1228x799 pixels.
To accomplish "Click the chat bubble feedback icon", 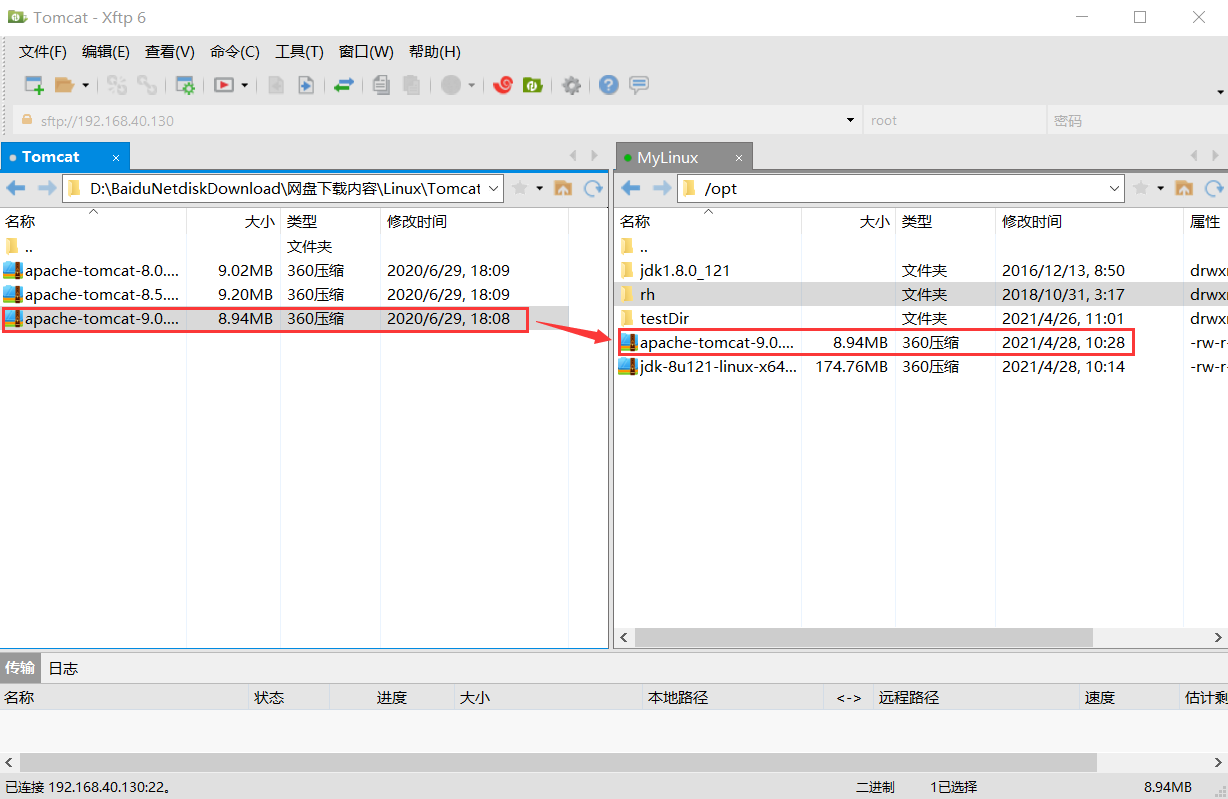I will click(639, 85).
